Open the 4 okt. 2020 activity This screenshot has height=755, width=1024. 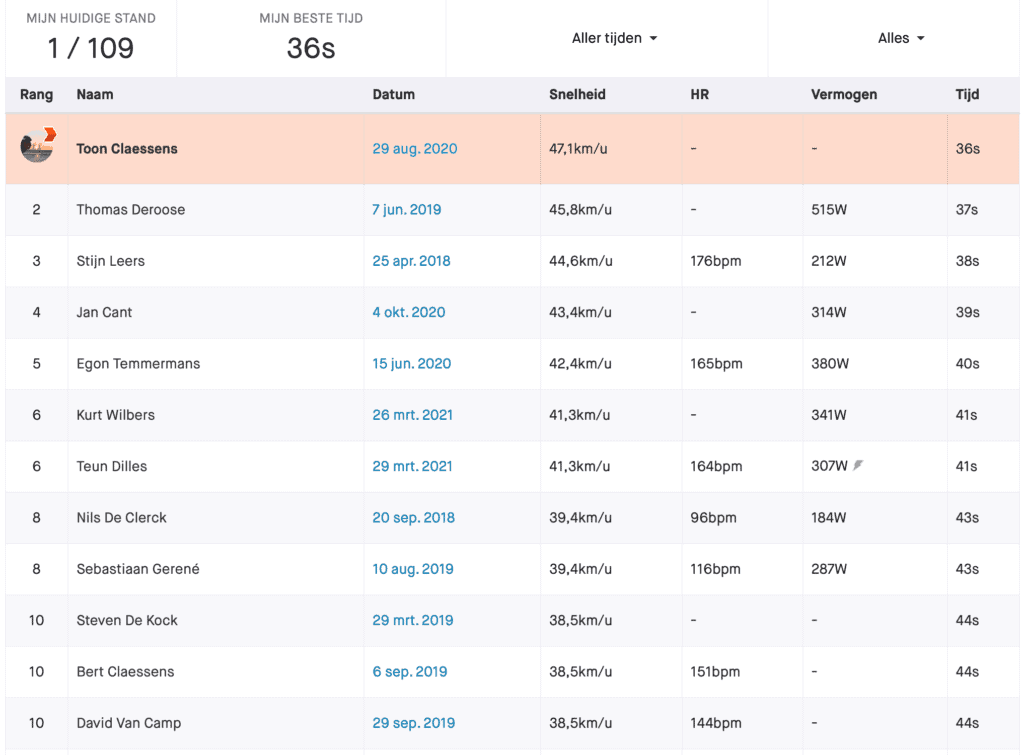tap(409, 312)
